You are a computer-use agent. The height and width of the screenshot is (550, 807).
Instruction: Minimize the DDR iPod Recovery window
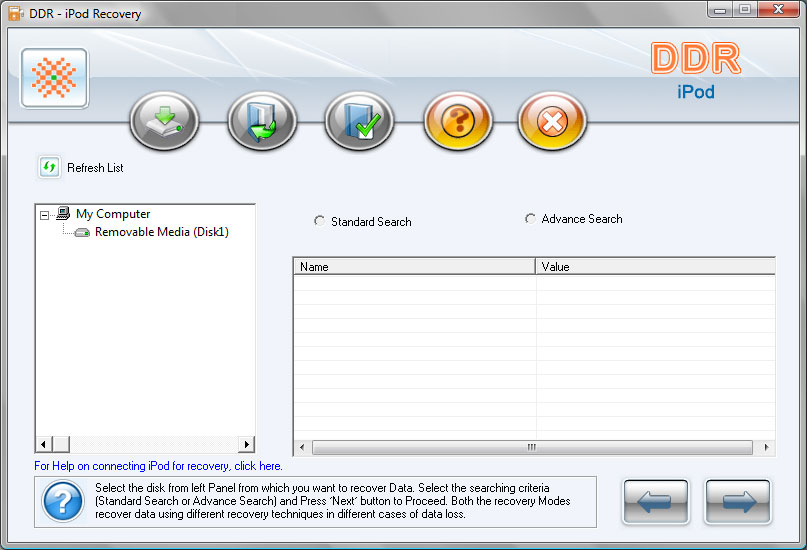click(720, 10)
